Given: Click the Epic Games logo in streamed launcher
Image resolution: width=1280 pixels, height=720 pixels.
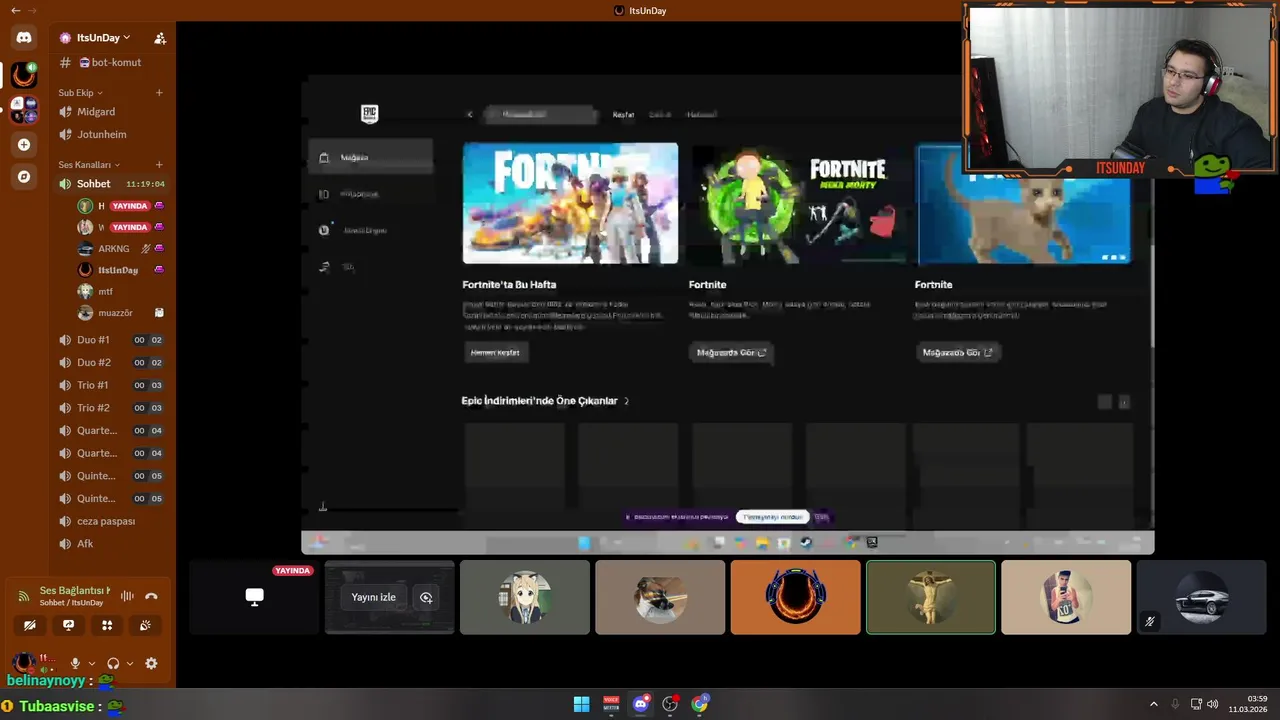Looking at the screenshot, I should pyautogui.click(x=370, y=114).
